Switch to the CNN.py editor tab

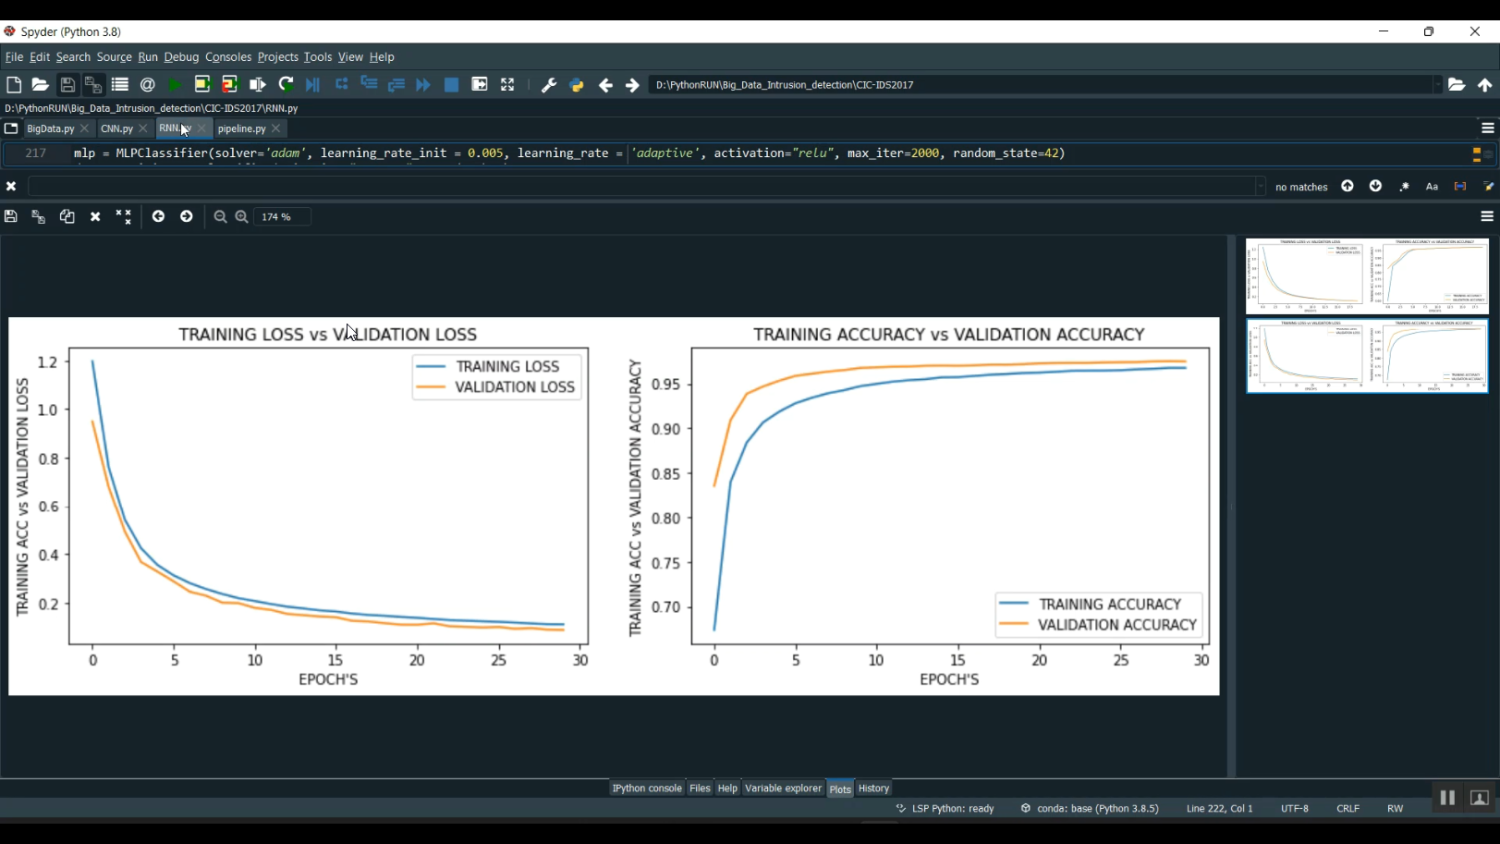pos(116,129)
